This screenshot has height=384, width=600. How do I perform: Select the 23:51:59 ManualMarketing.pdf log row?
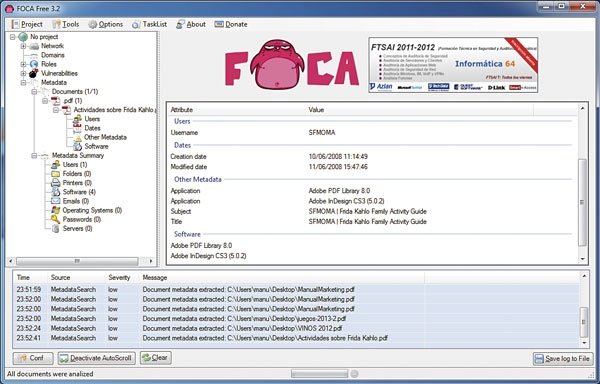tap(296, 290)
